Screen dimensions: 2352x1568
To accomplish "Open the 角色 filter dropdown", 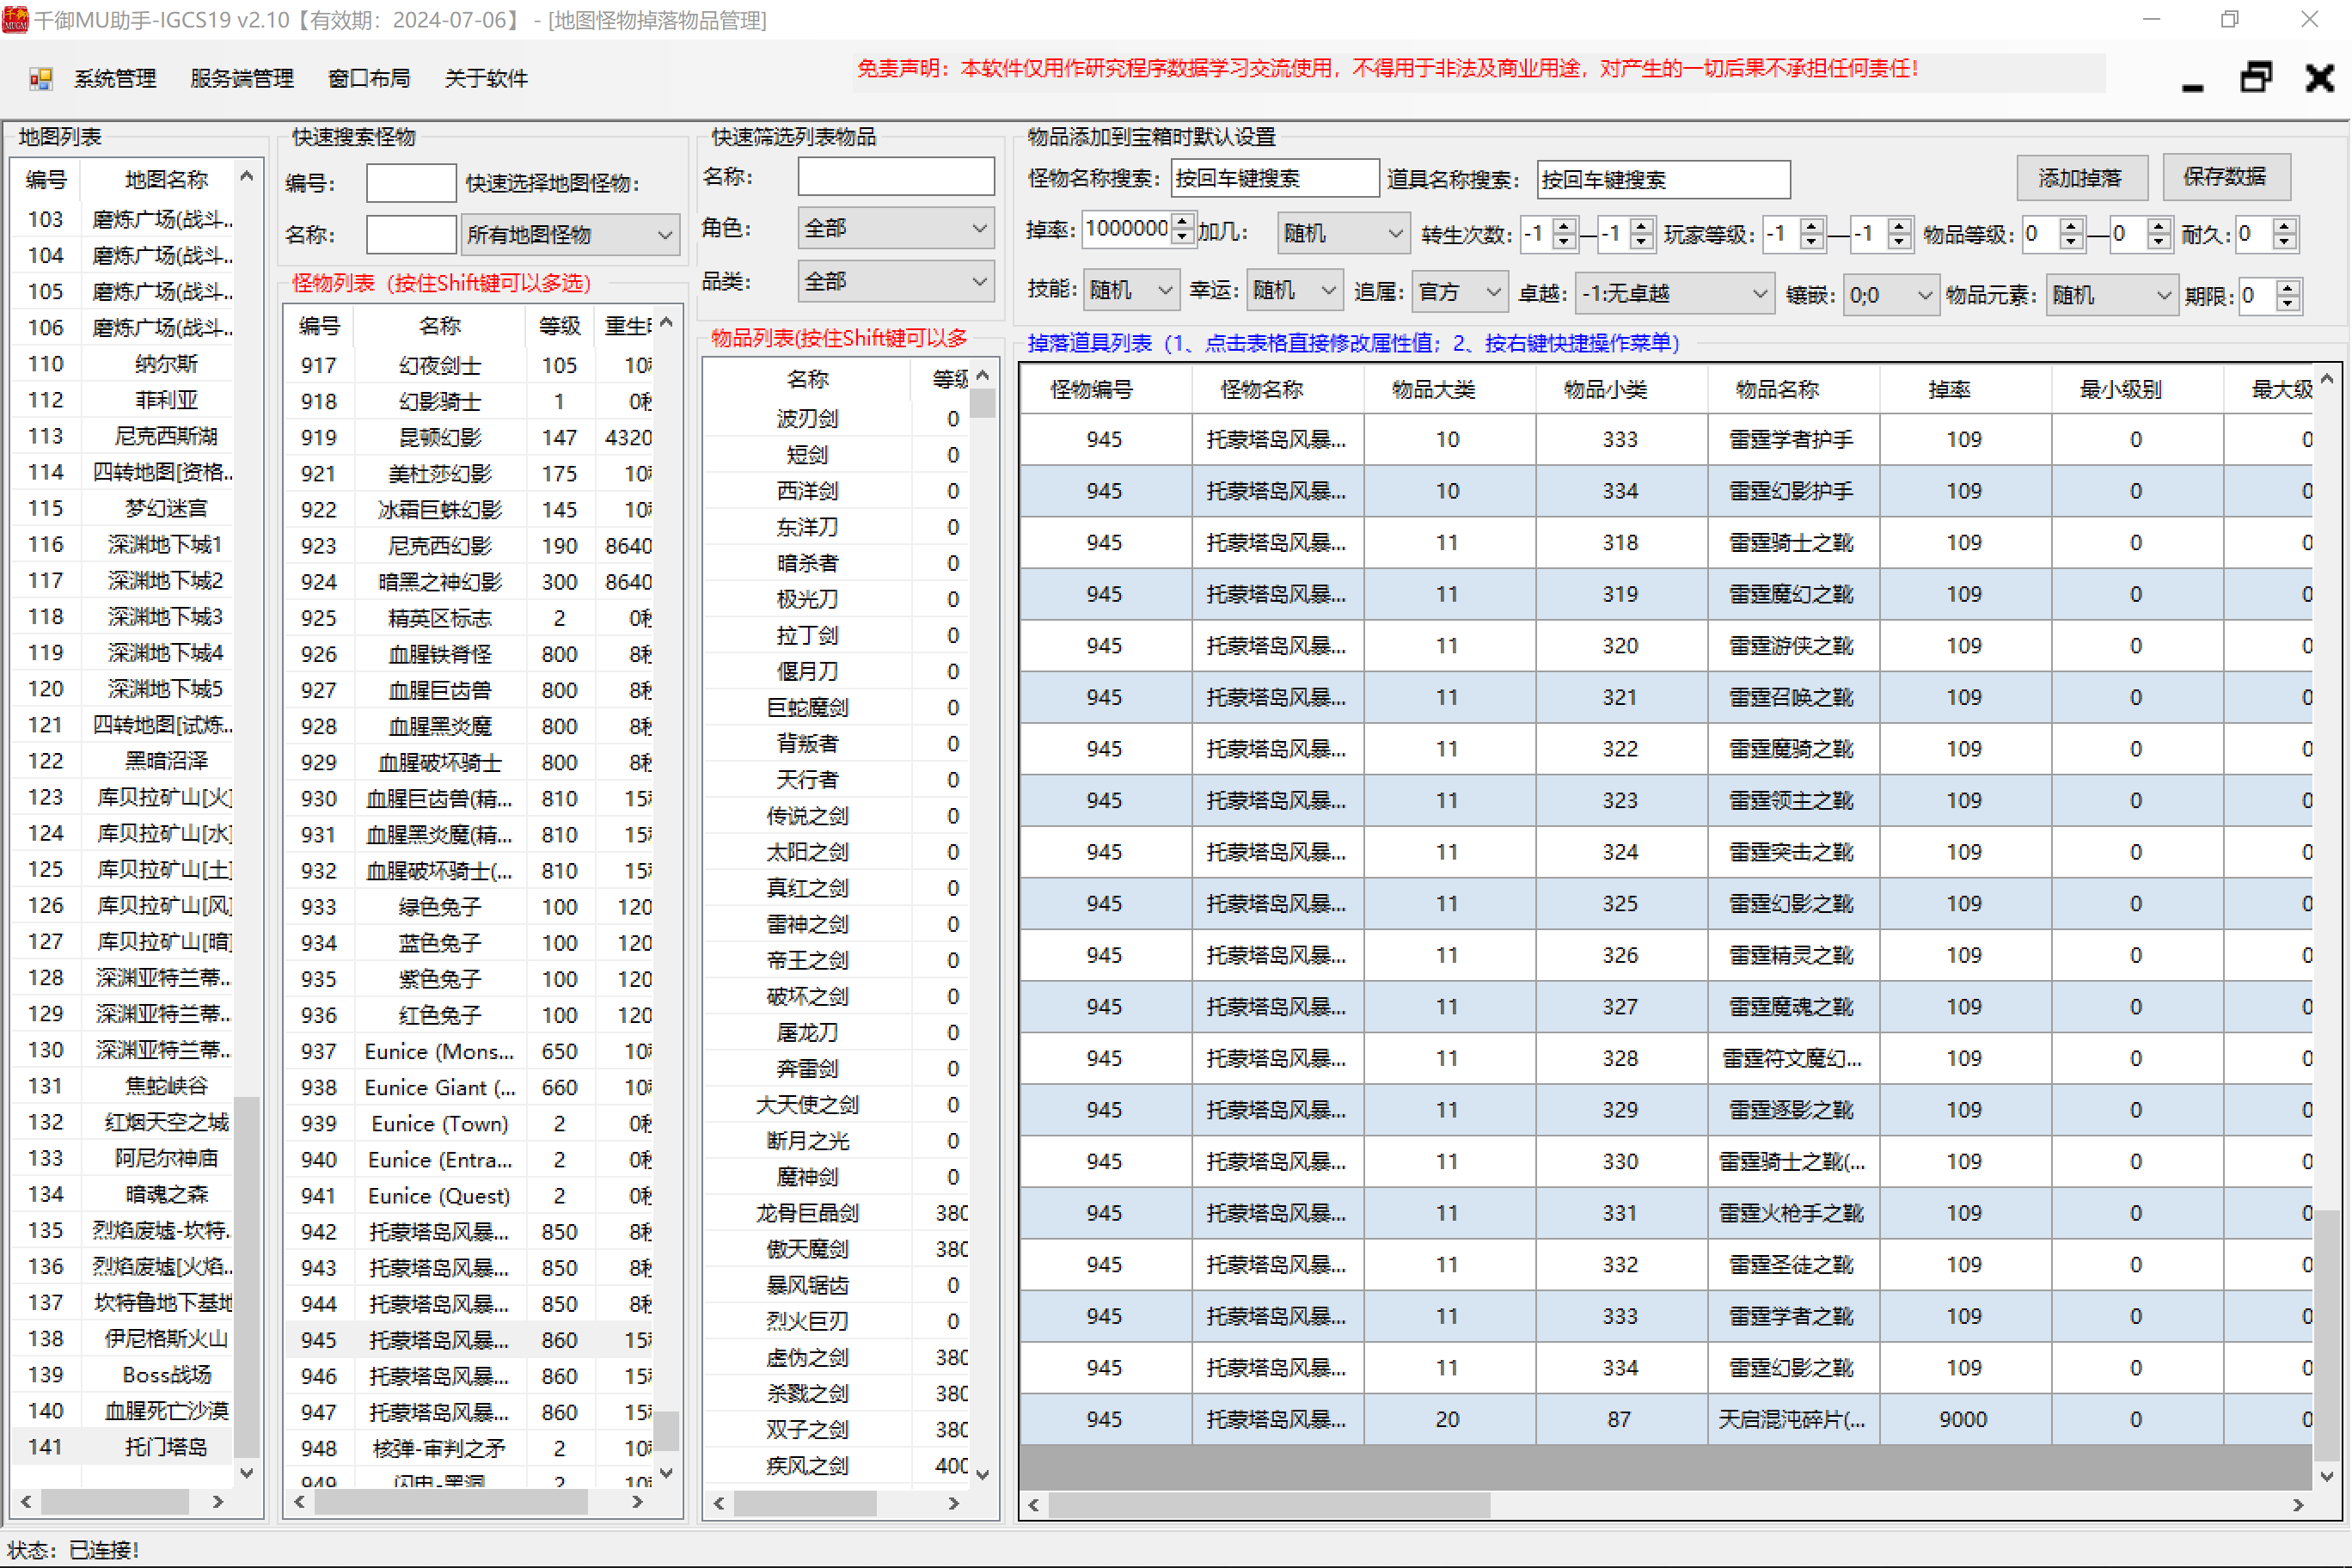I will (x=896, y=228).
